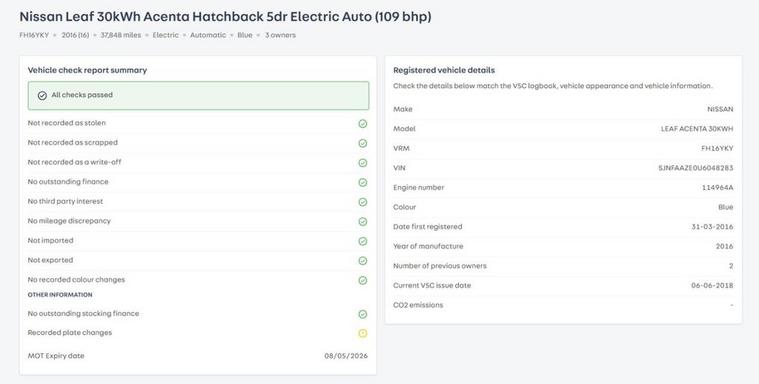Viewport: 759px width, 384px height.
Task: Click the Colour value 'Blue' in details
Action: click(x=726, y=207)
